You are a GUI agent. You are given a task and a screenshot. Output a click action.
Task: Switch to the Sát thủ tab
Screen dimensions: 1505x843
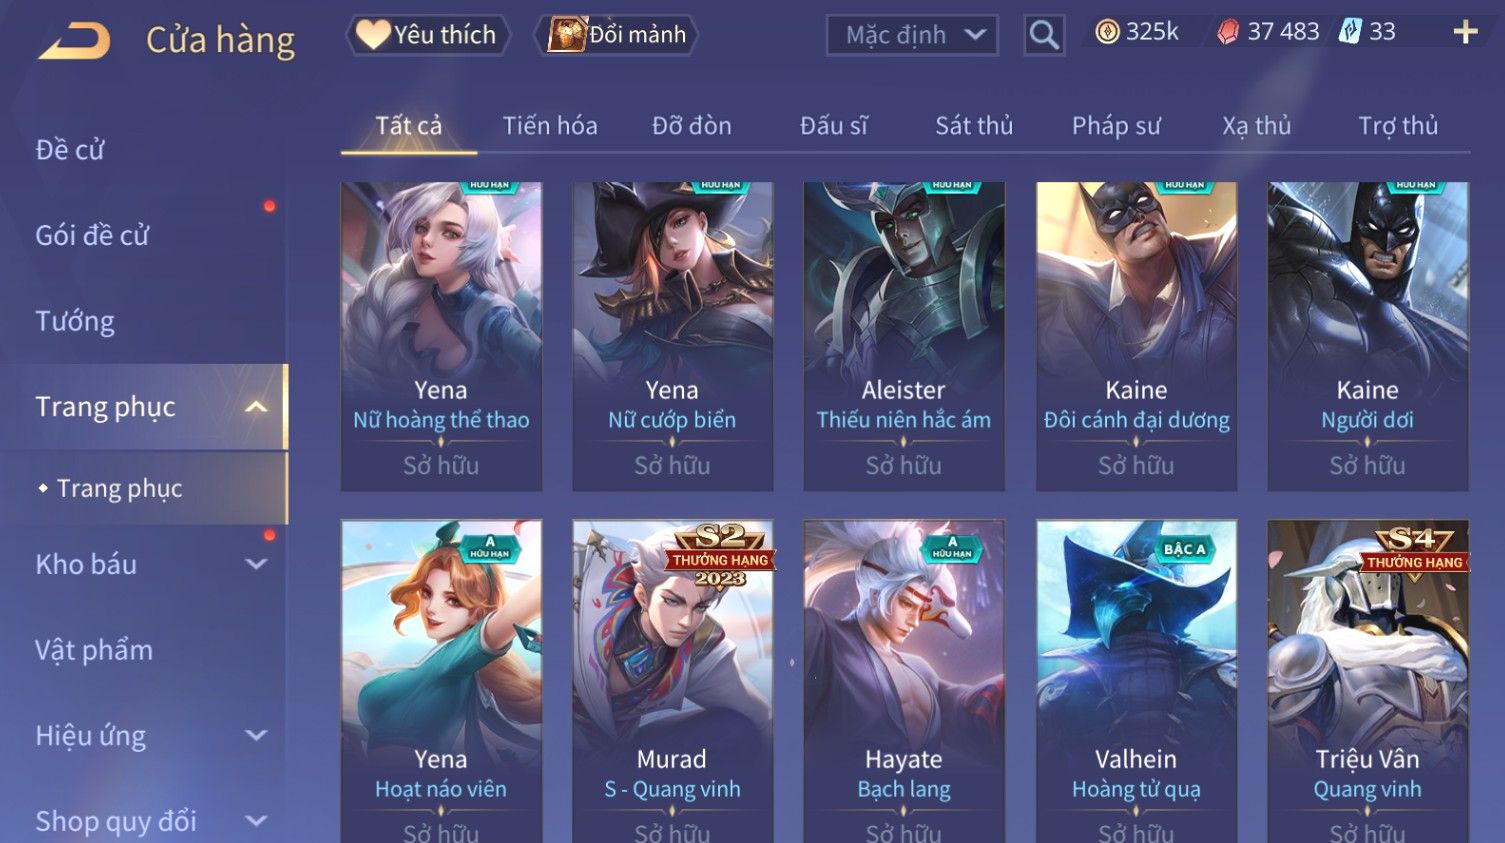tap(974, 126)
